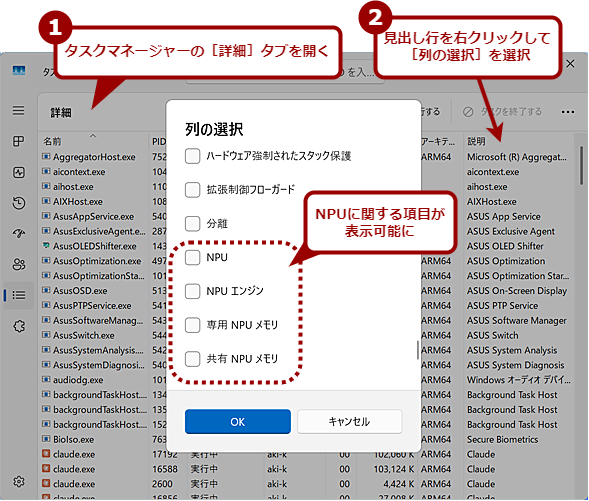This screenshot has width=589, height=501.
Task: Open the Users icon in sidebar
Action: pos(19,264)
